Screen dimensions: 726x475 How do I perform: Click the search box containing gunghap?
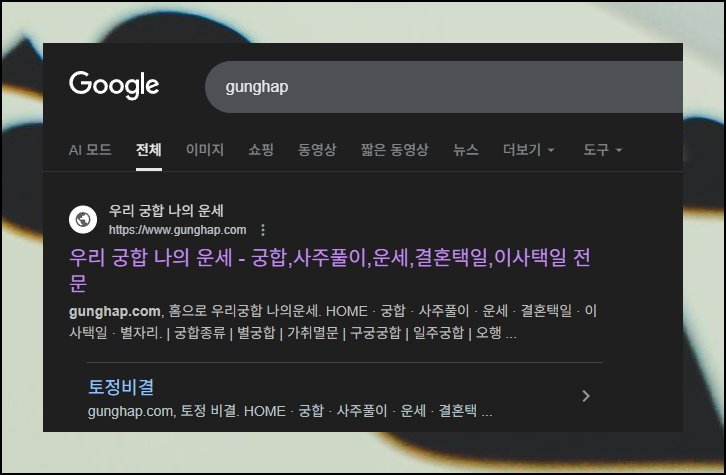click(444, 87)
